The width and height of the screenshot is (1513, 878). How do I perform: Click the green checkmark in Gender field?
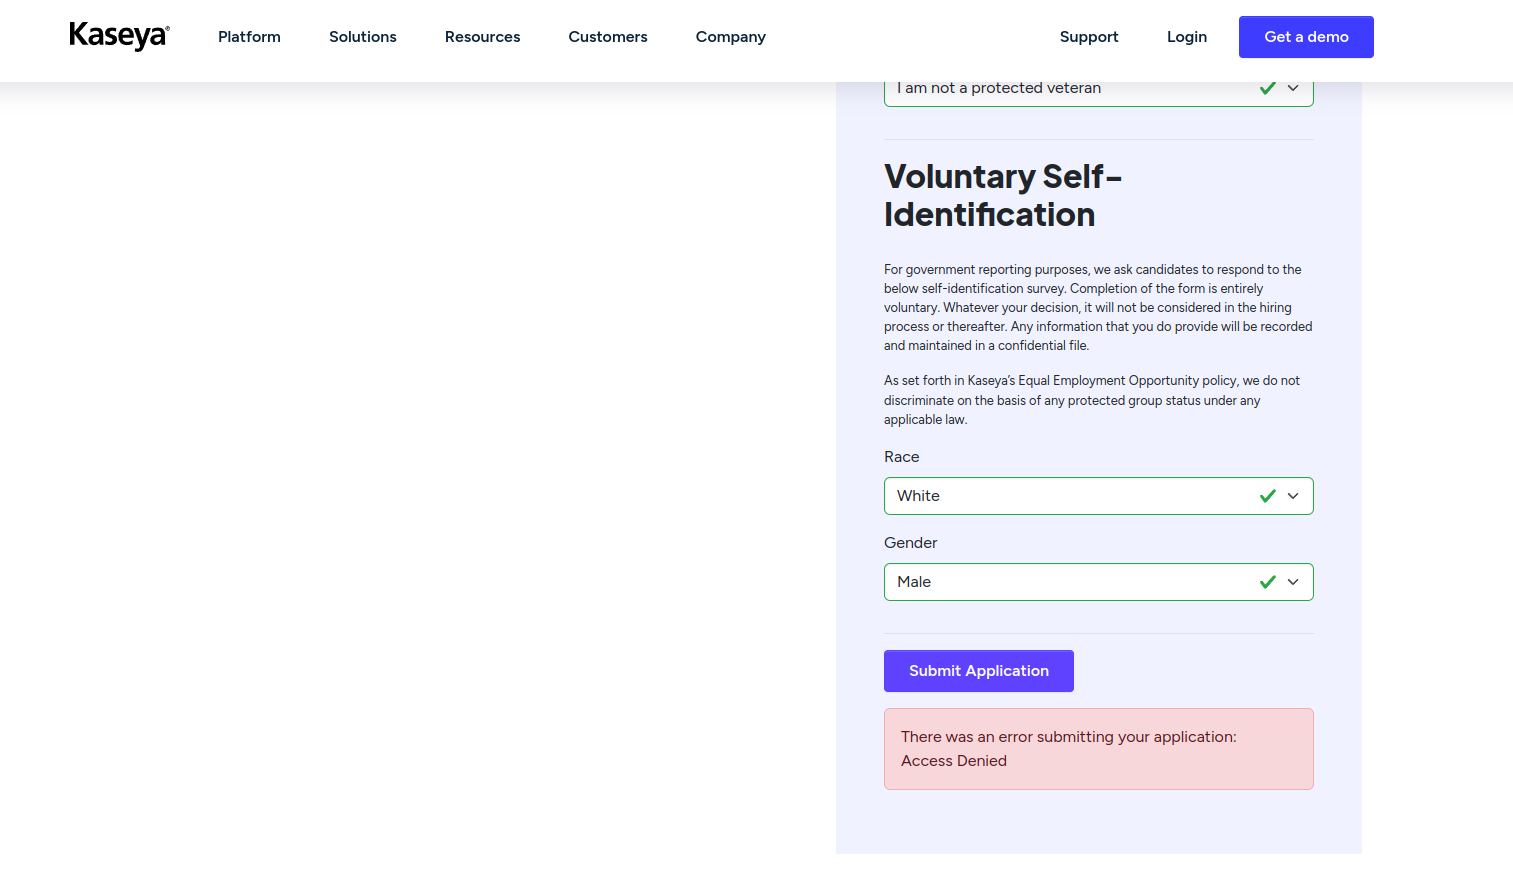pos(1267,582)
